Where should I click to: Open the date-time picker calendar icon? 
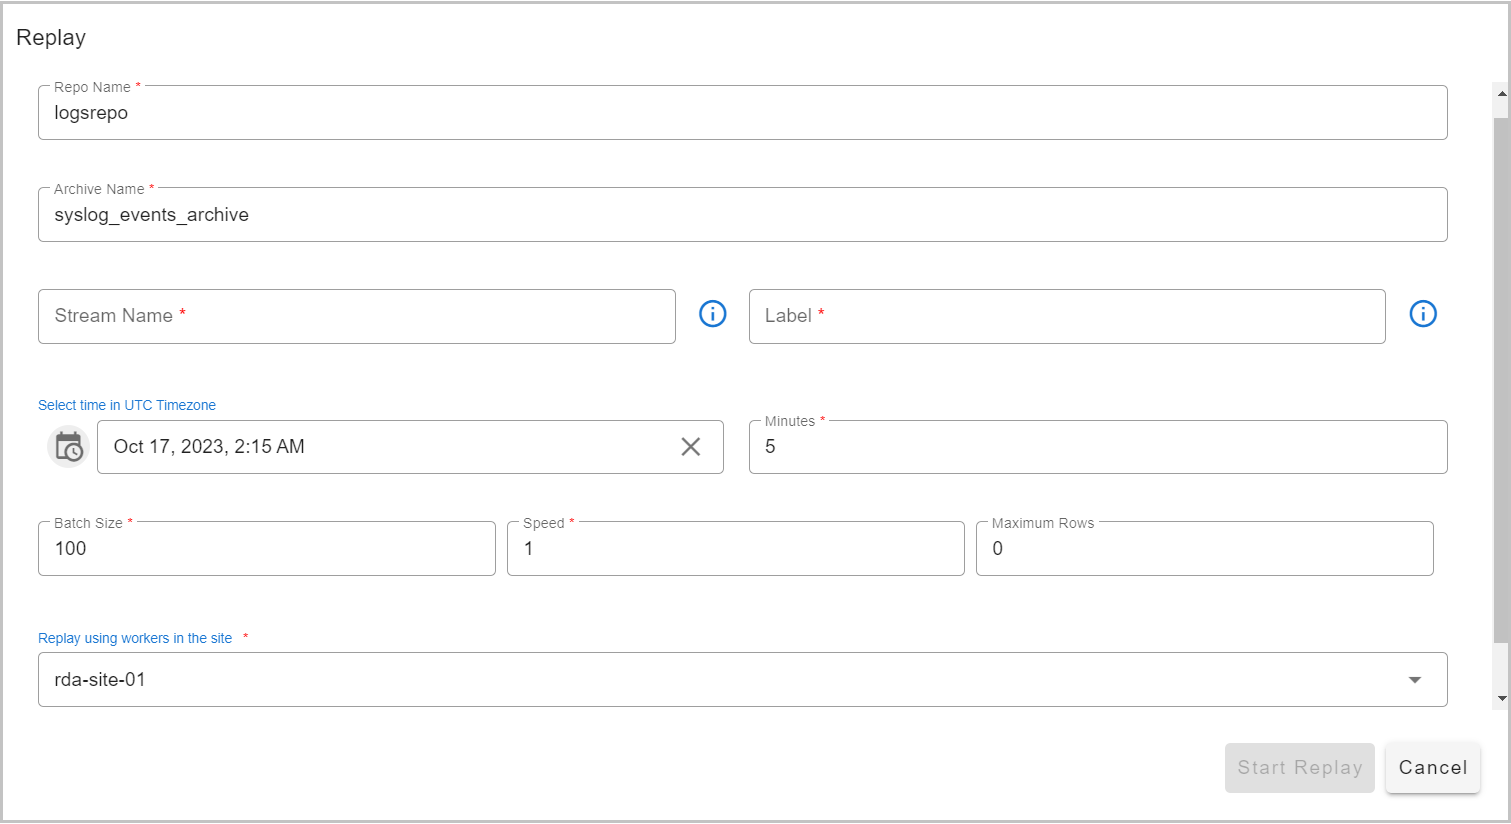[67, 446]
